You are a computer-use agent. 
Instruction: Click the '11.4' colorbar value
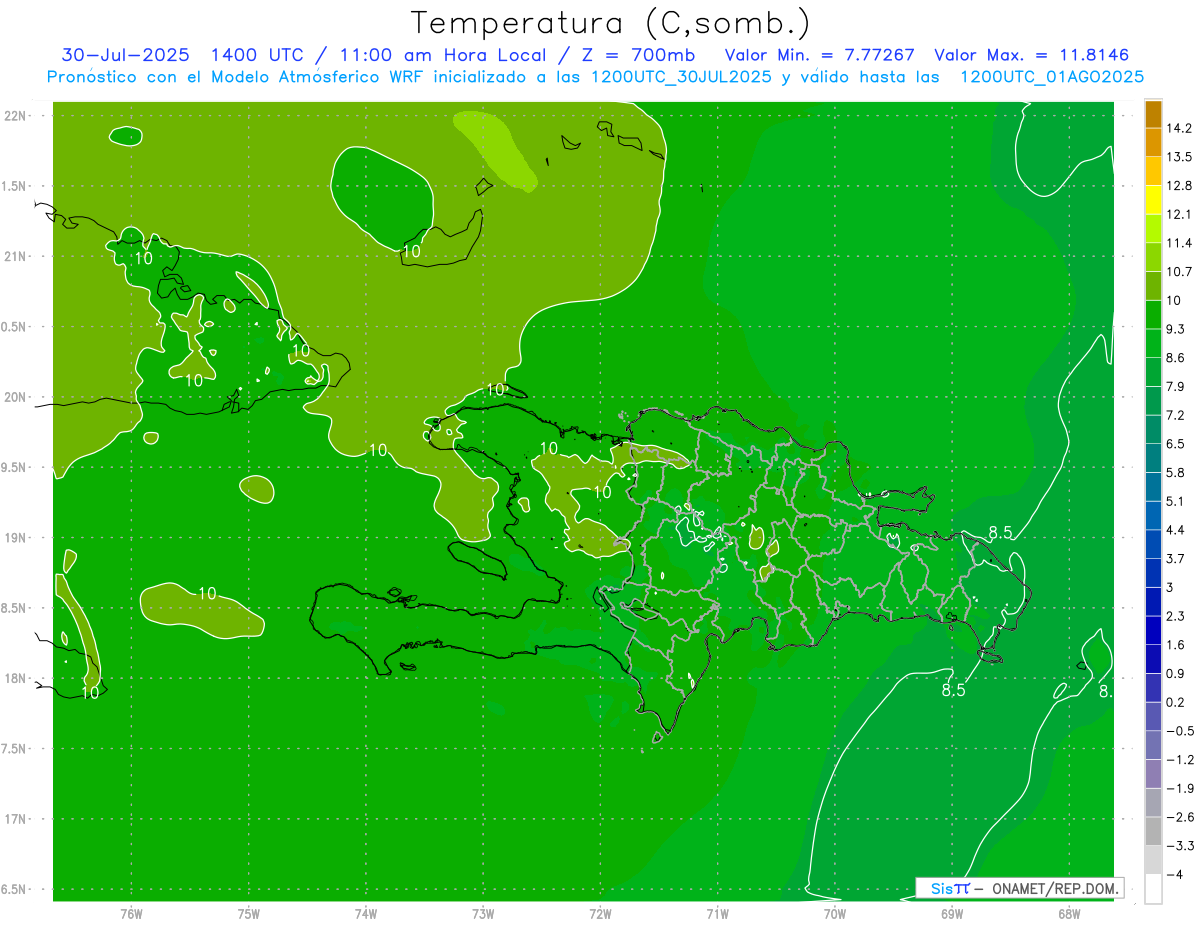[1178, 243]
